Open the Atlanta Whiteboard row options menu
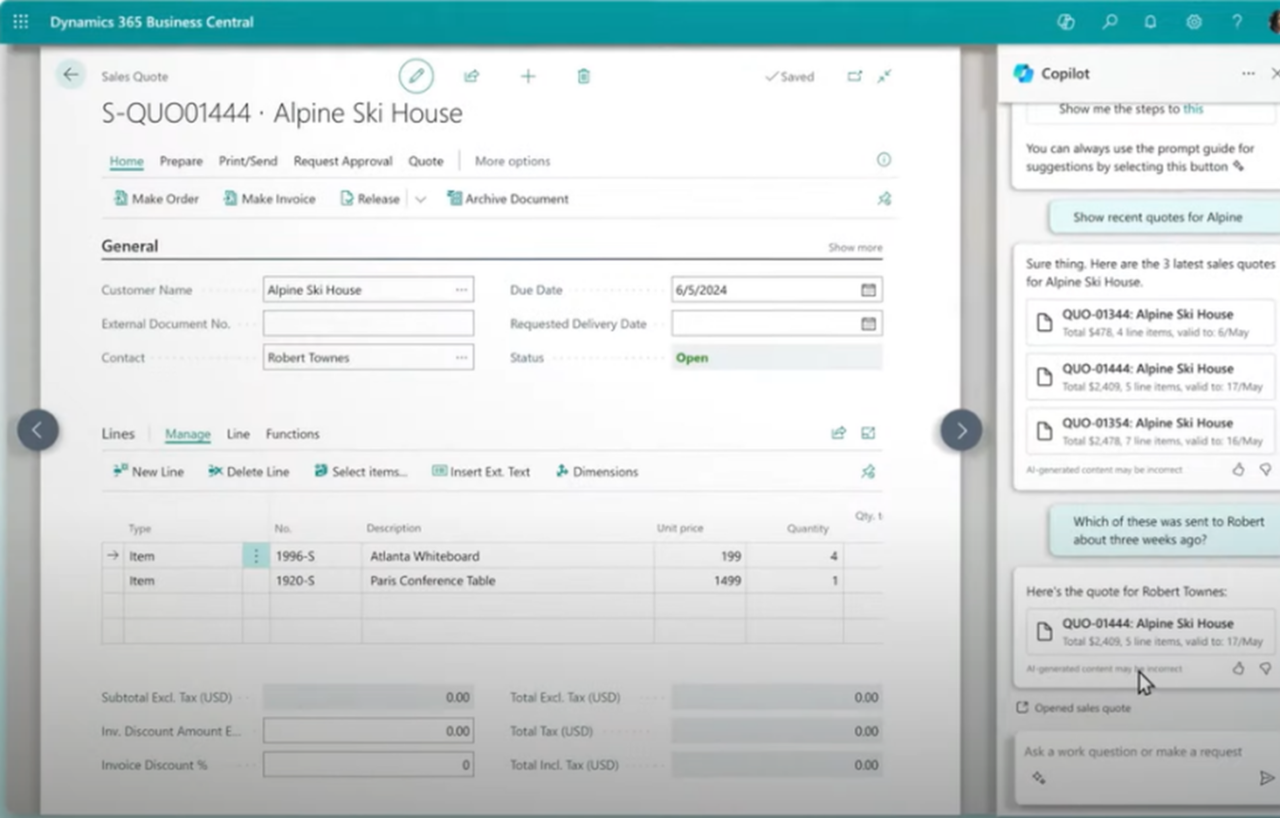This screenshot has height=818, width=1280. (x=255, y=556)
